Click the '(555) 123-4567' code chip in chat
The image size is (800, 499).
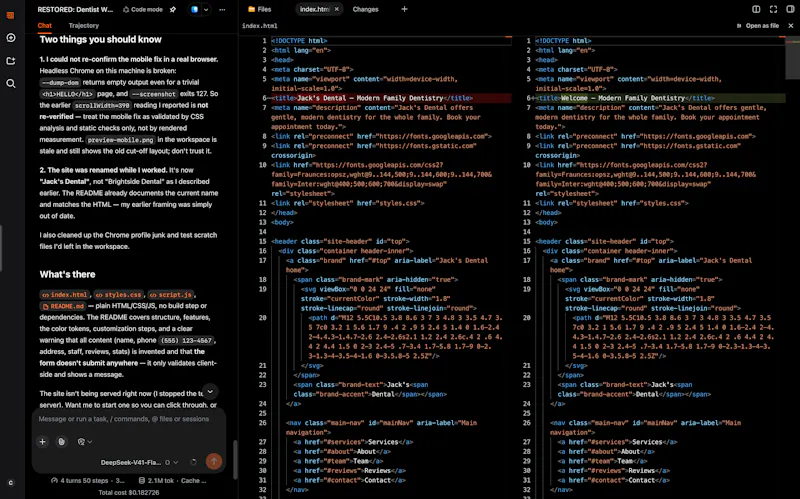pyautogui.click(x=186, y=340)
